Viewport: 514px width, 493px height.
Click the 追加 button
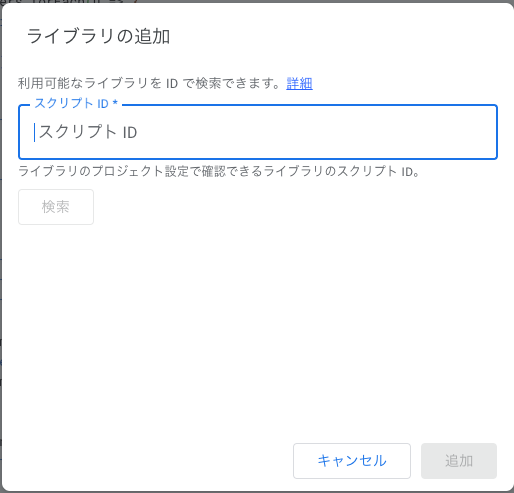(459, 461)
